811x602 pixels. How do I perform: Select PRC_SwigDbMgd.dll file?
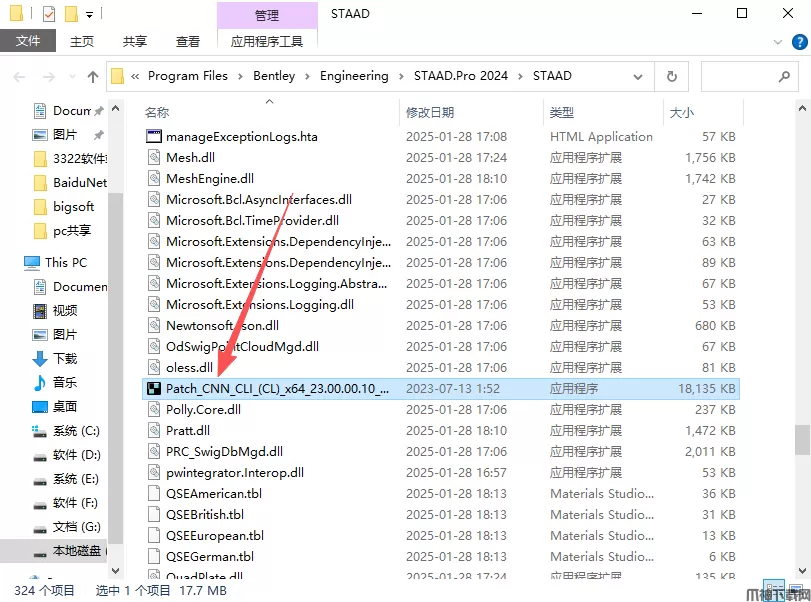224,452
